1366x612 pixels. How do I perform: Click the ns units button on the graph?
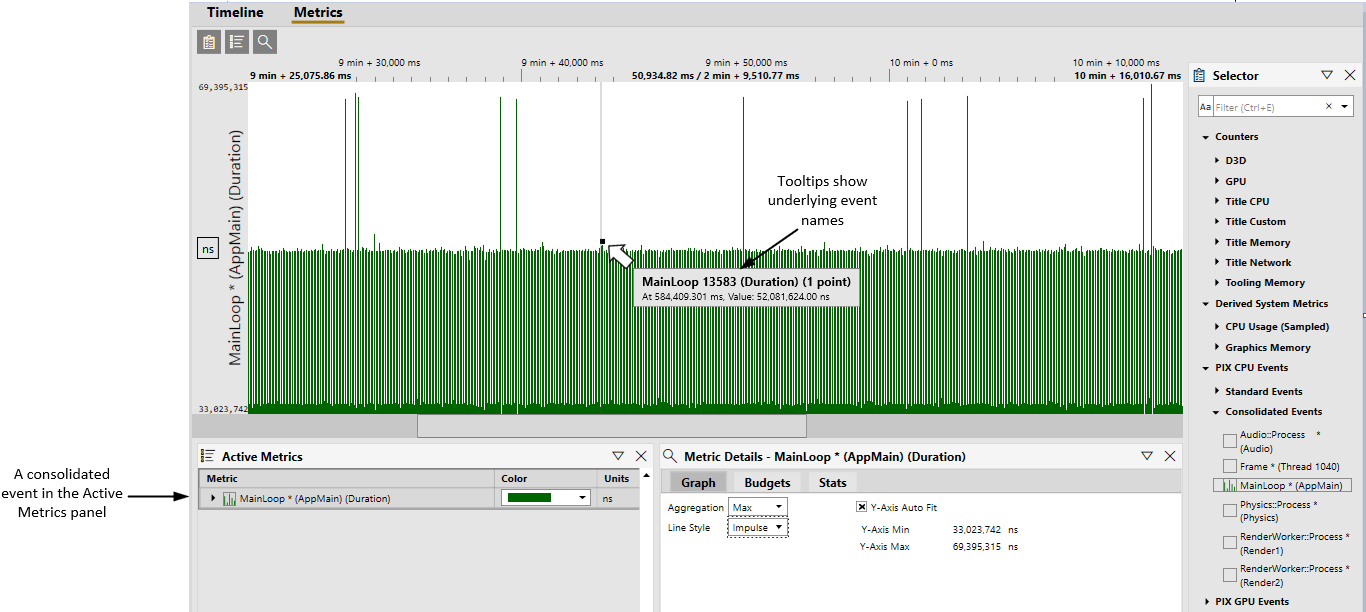pyautogui.click(x=208, y=249)
